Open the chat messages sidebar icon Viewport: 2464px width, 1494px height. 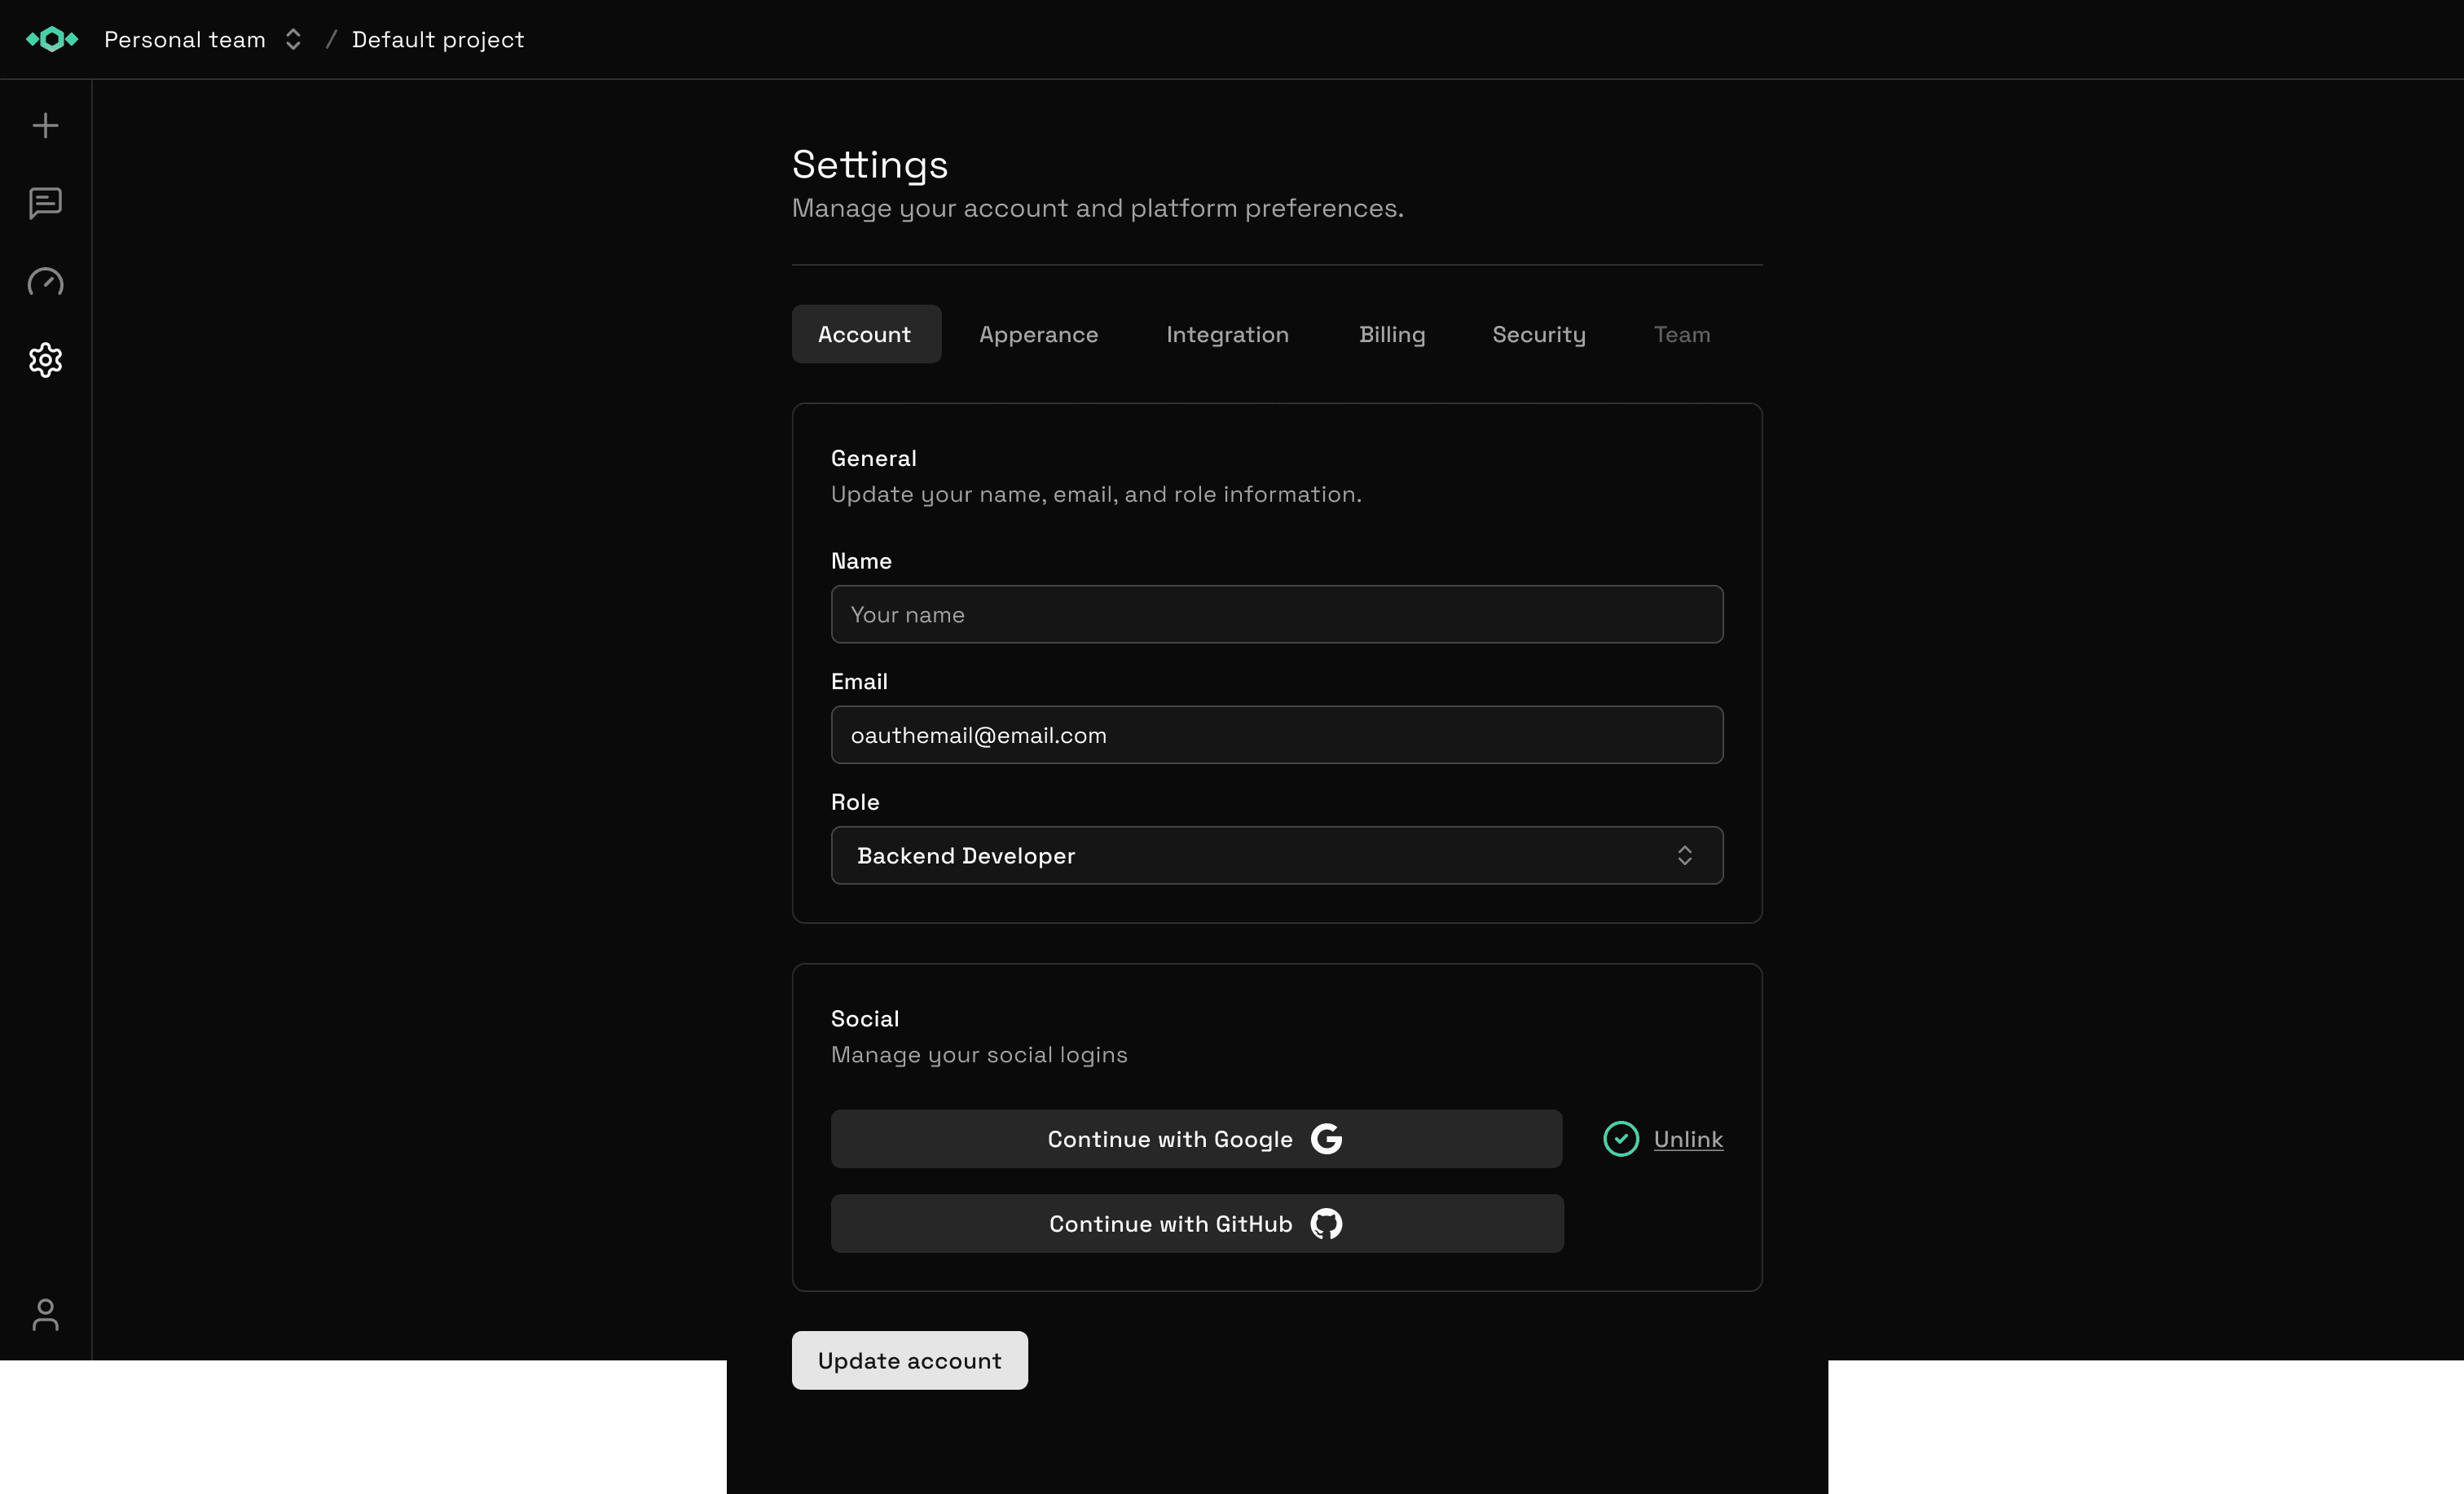point(45,203)
